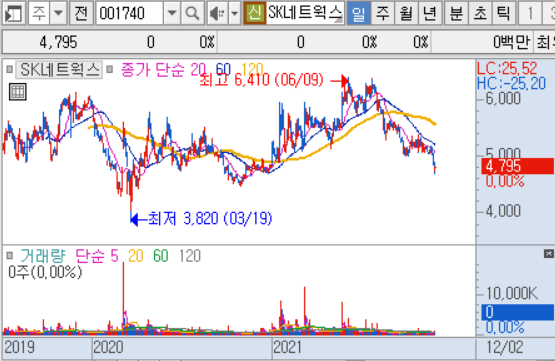Click 2019 on the time axis
555x361 pixels.
[19, 347]
